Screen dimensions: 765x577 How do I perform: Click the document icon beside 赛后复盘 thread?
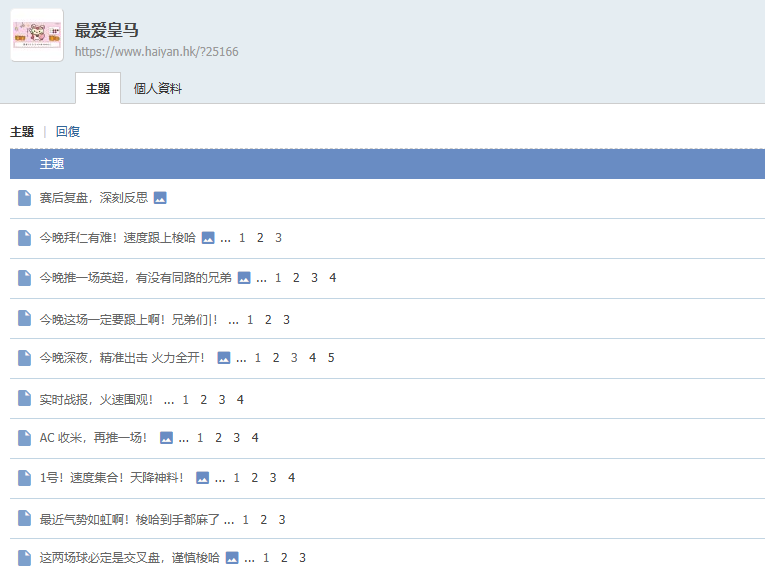tap(25, 198)
